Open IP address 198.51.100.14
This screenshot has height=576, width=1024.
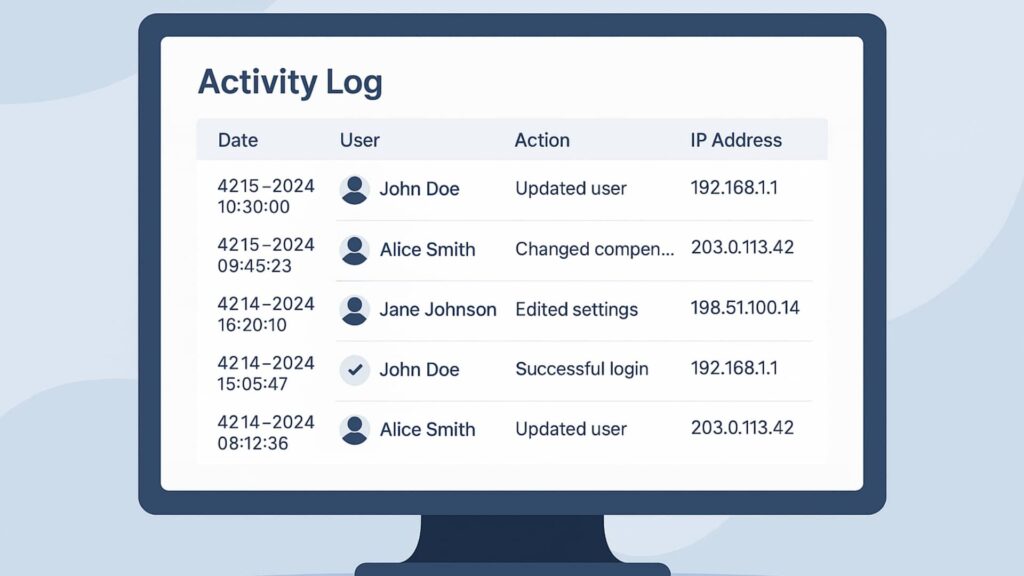click(x=745, y=308)
